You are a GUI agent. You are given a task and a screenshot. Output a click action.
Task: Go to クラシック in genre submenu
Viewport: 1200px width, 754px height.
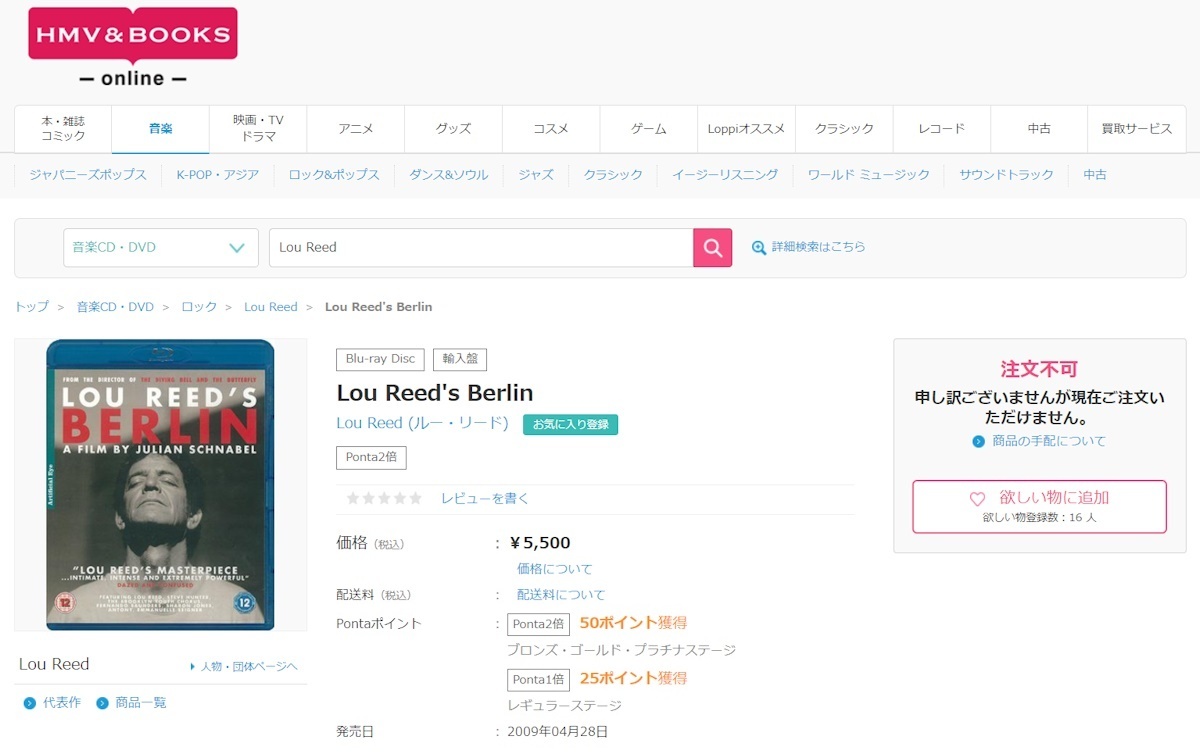point(613,175)
